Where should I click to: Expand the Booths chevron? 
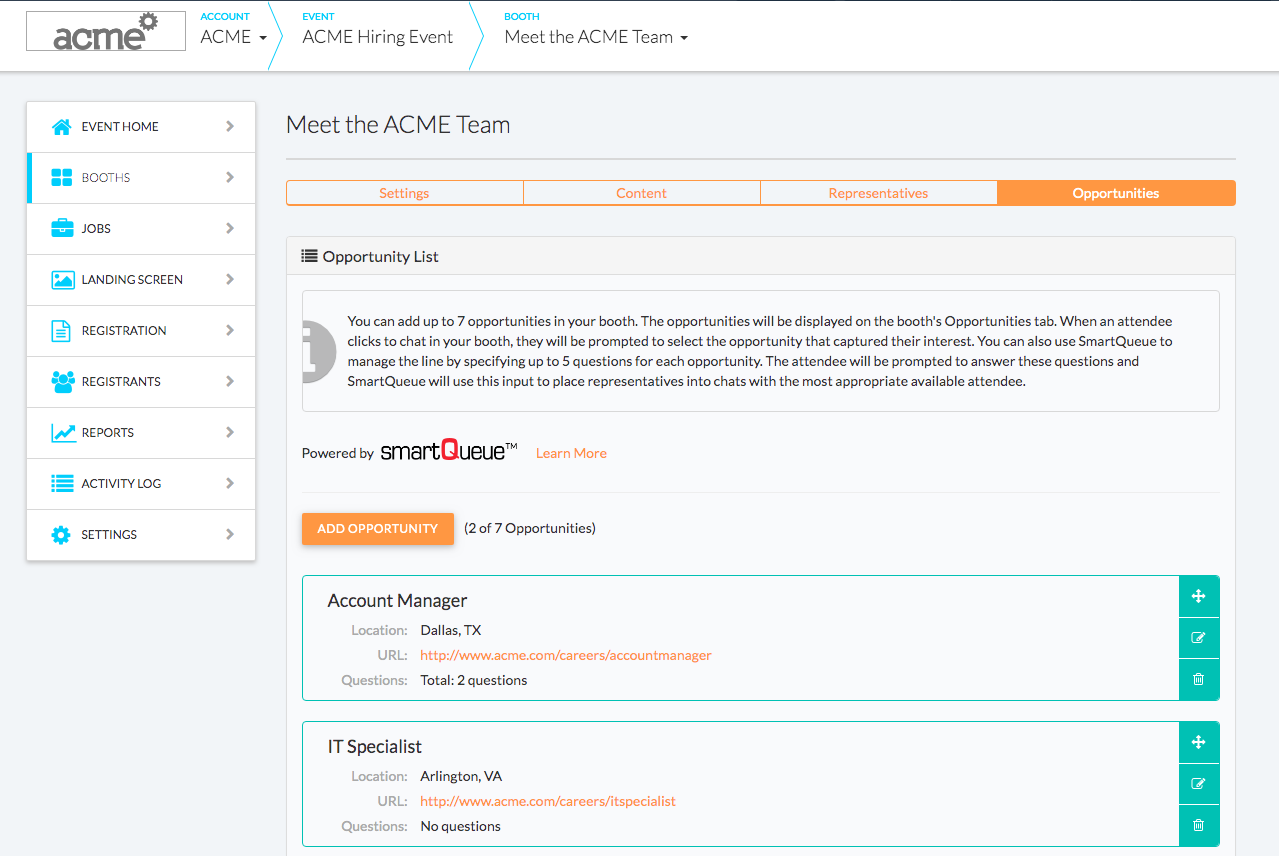click(x=230, y=178)
